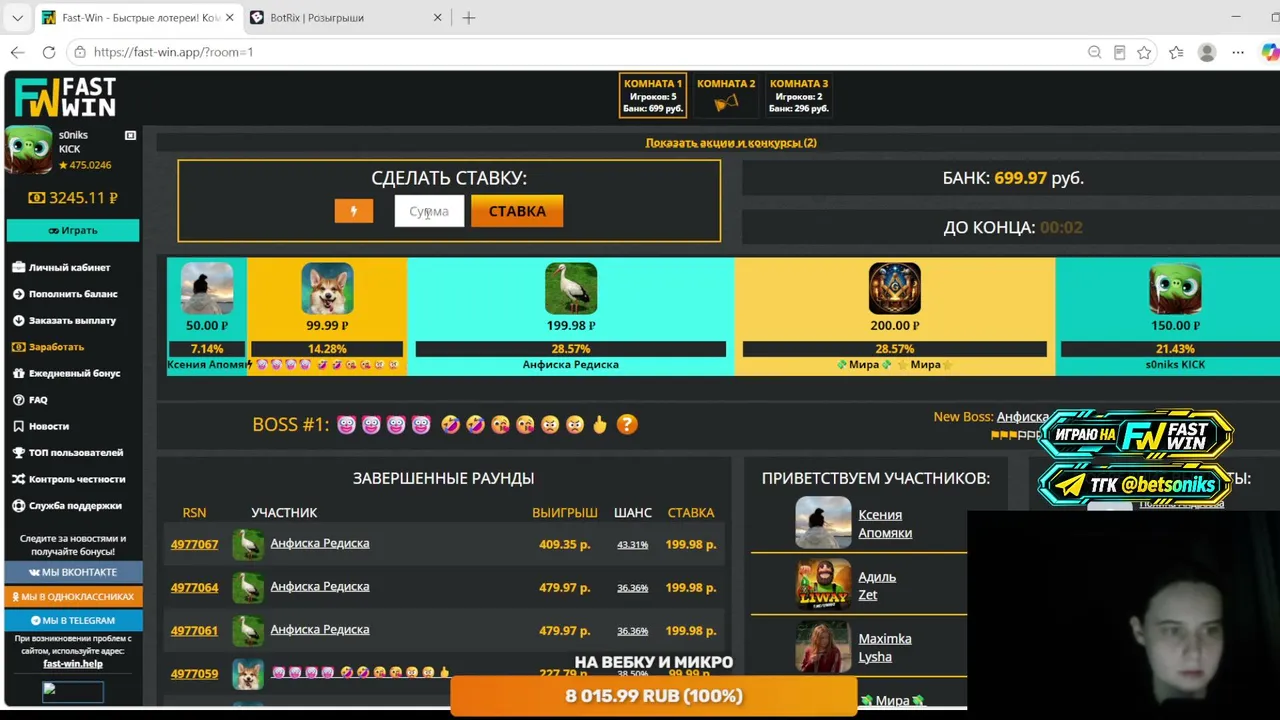The height and width of the screenshot is (720, 1280).
Task: Click the Адиль Zet participant name
Action: (877, 586)
